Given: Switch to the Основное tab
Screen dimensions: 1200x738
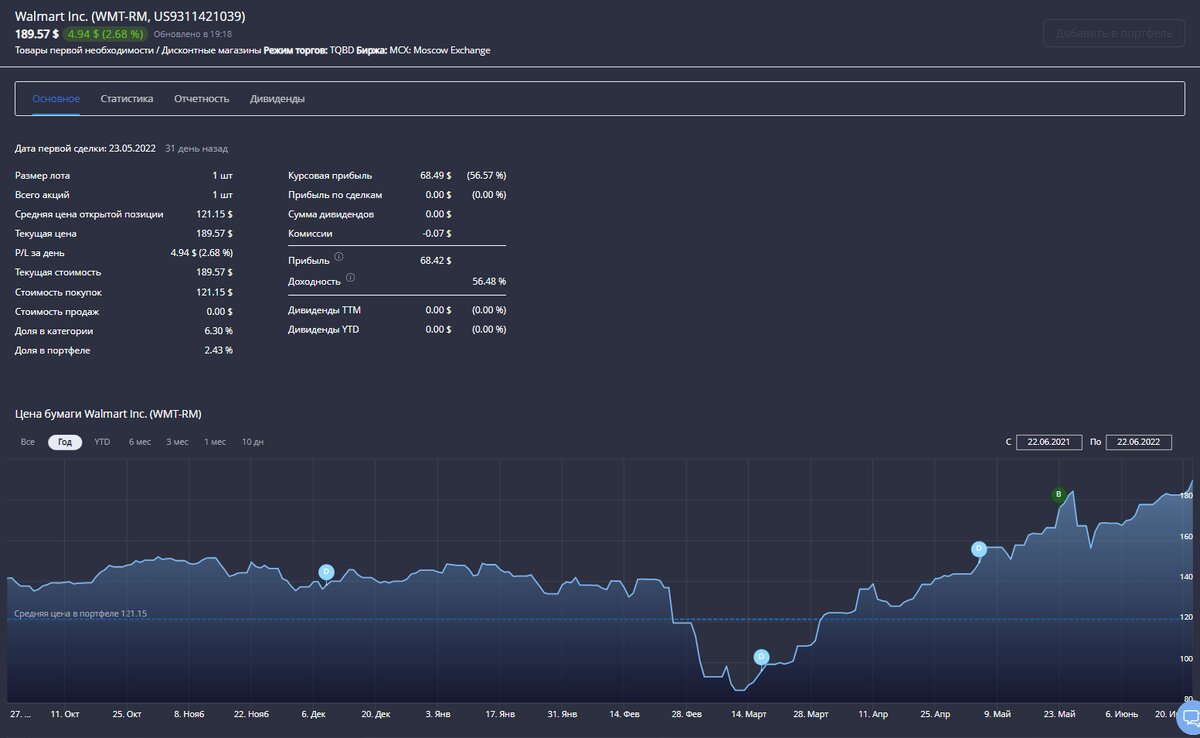Looking at the screenshot, I should point(56,99).
